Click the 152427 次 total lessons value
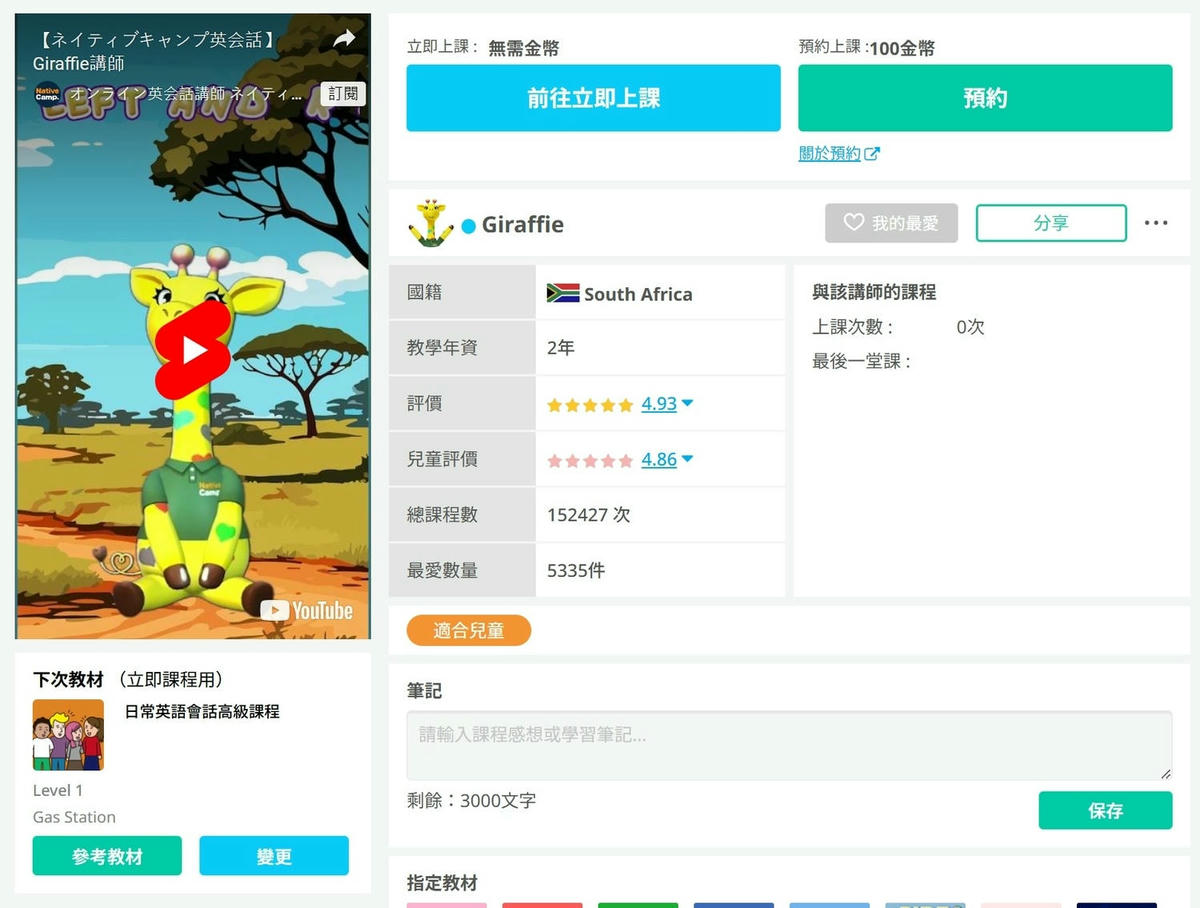This screenshot has width=1200, height=908. click(588, 515)
